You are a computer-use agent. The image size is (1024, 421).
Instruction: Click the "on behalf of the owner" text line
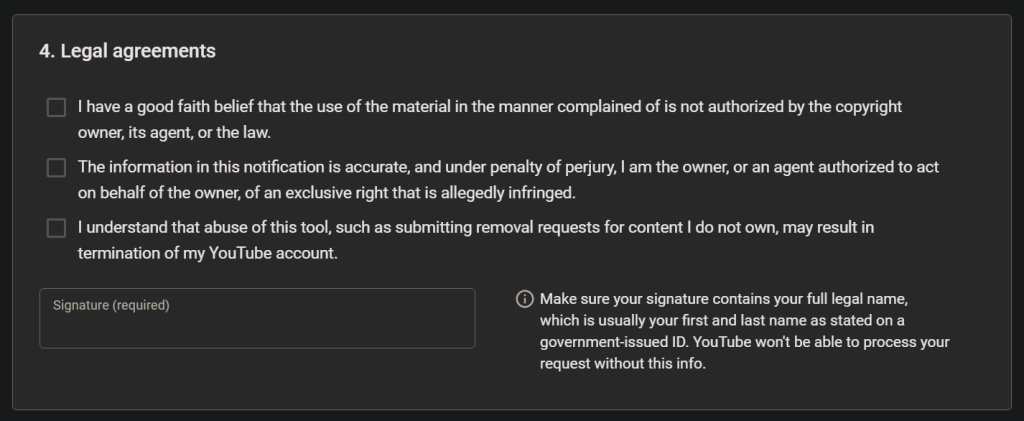pos(326,192)
